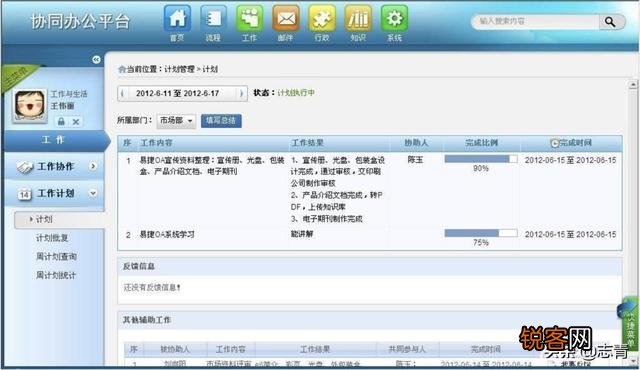This screenshot has height=370, width=640.
Task: Click the 陈玉 assistant cell
Action: (416, 160)
